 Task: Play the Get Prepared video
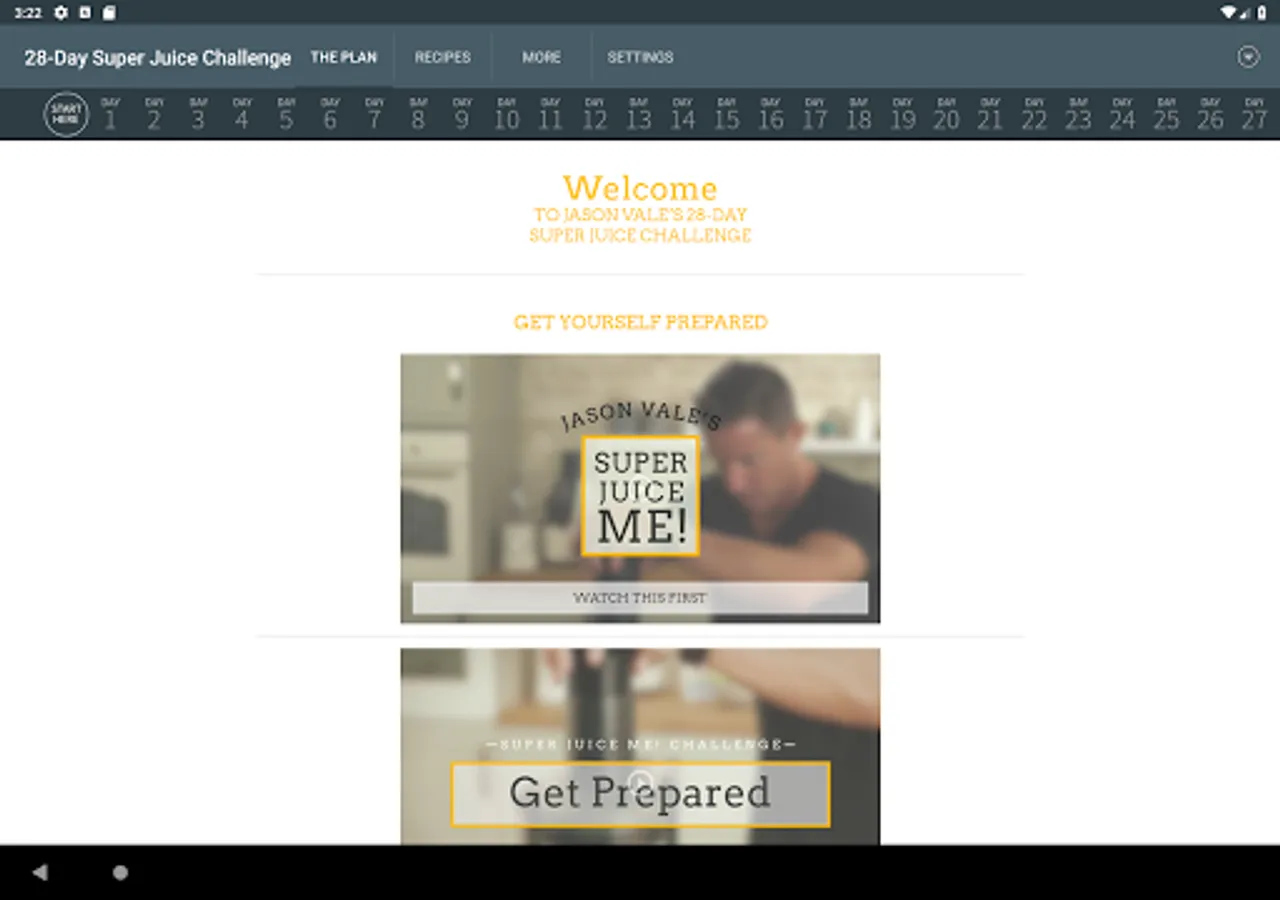[640, 783]
